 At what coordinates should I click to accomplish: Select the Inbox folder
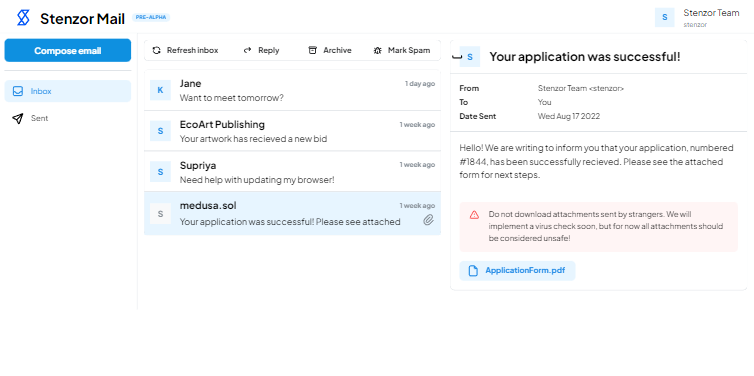click(68, 91)
